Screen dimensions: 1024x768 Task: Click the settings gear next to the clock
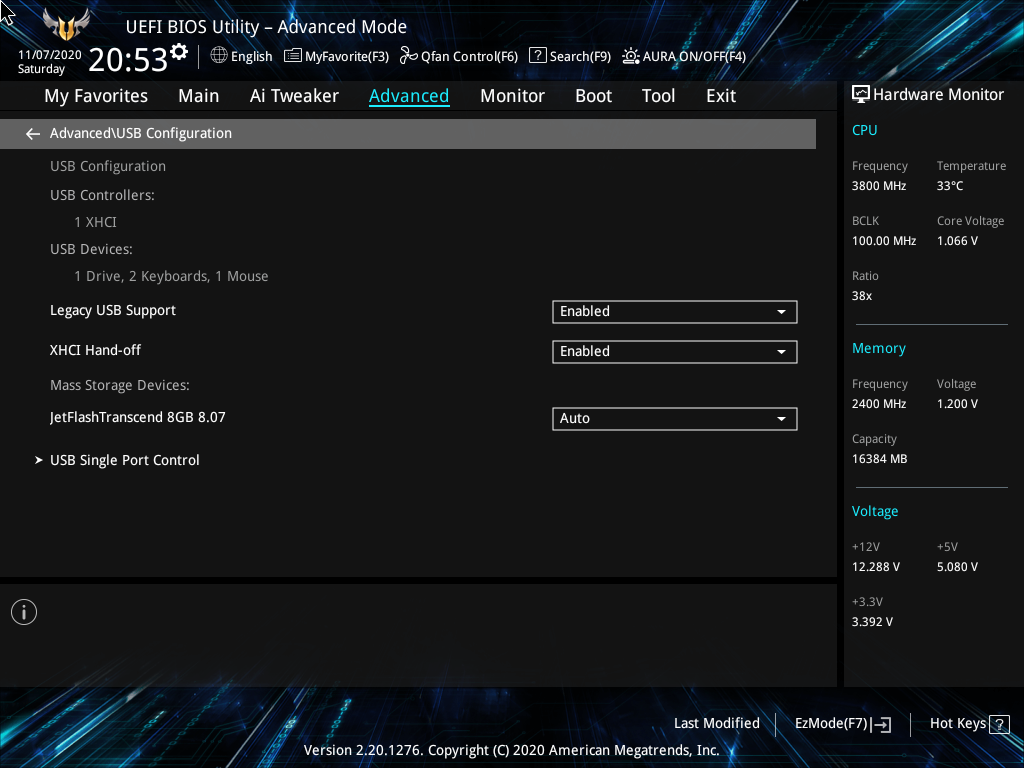(x=179, y=51)
